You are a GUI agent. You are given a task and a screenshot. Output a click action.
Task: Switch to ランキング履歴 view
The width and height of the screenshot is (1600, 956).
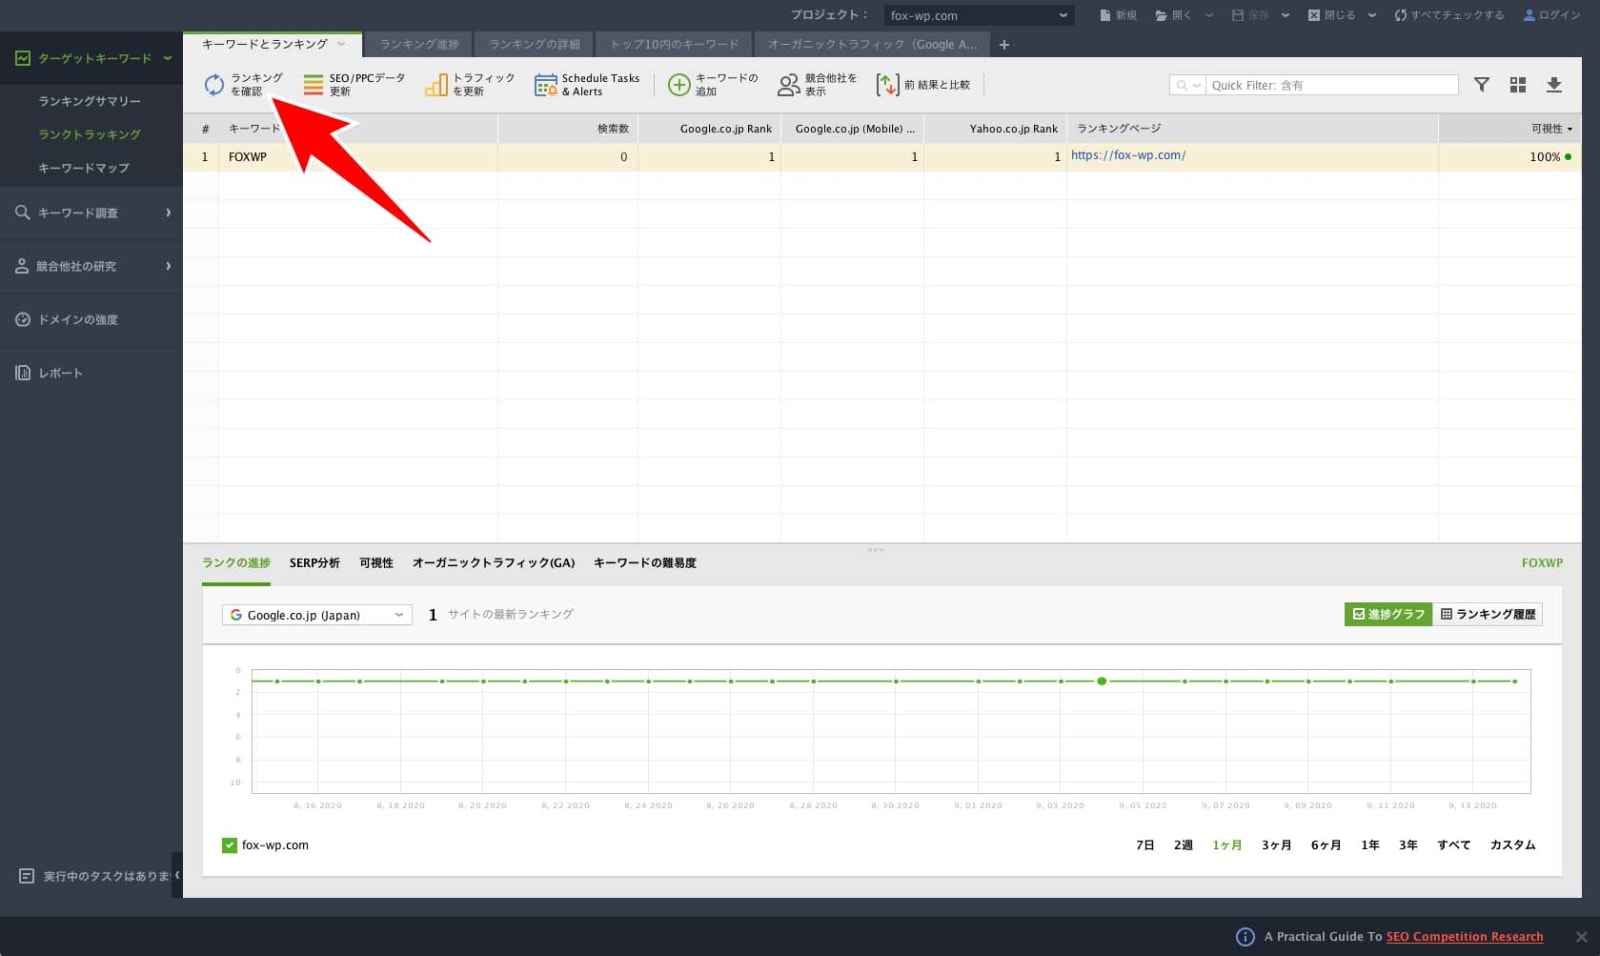1487,614
